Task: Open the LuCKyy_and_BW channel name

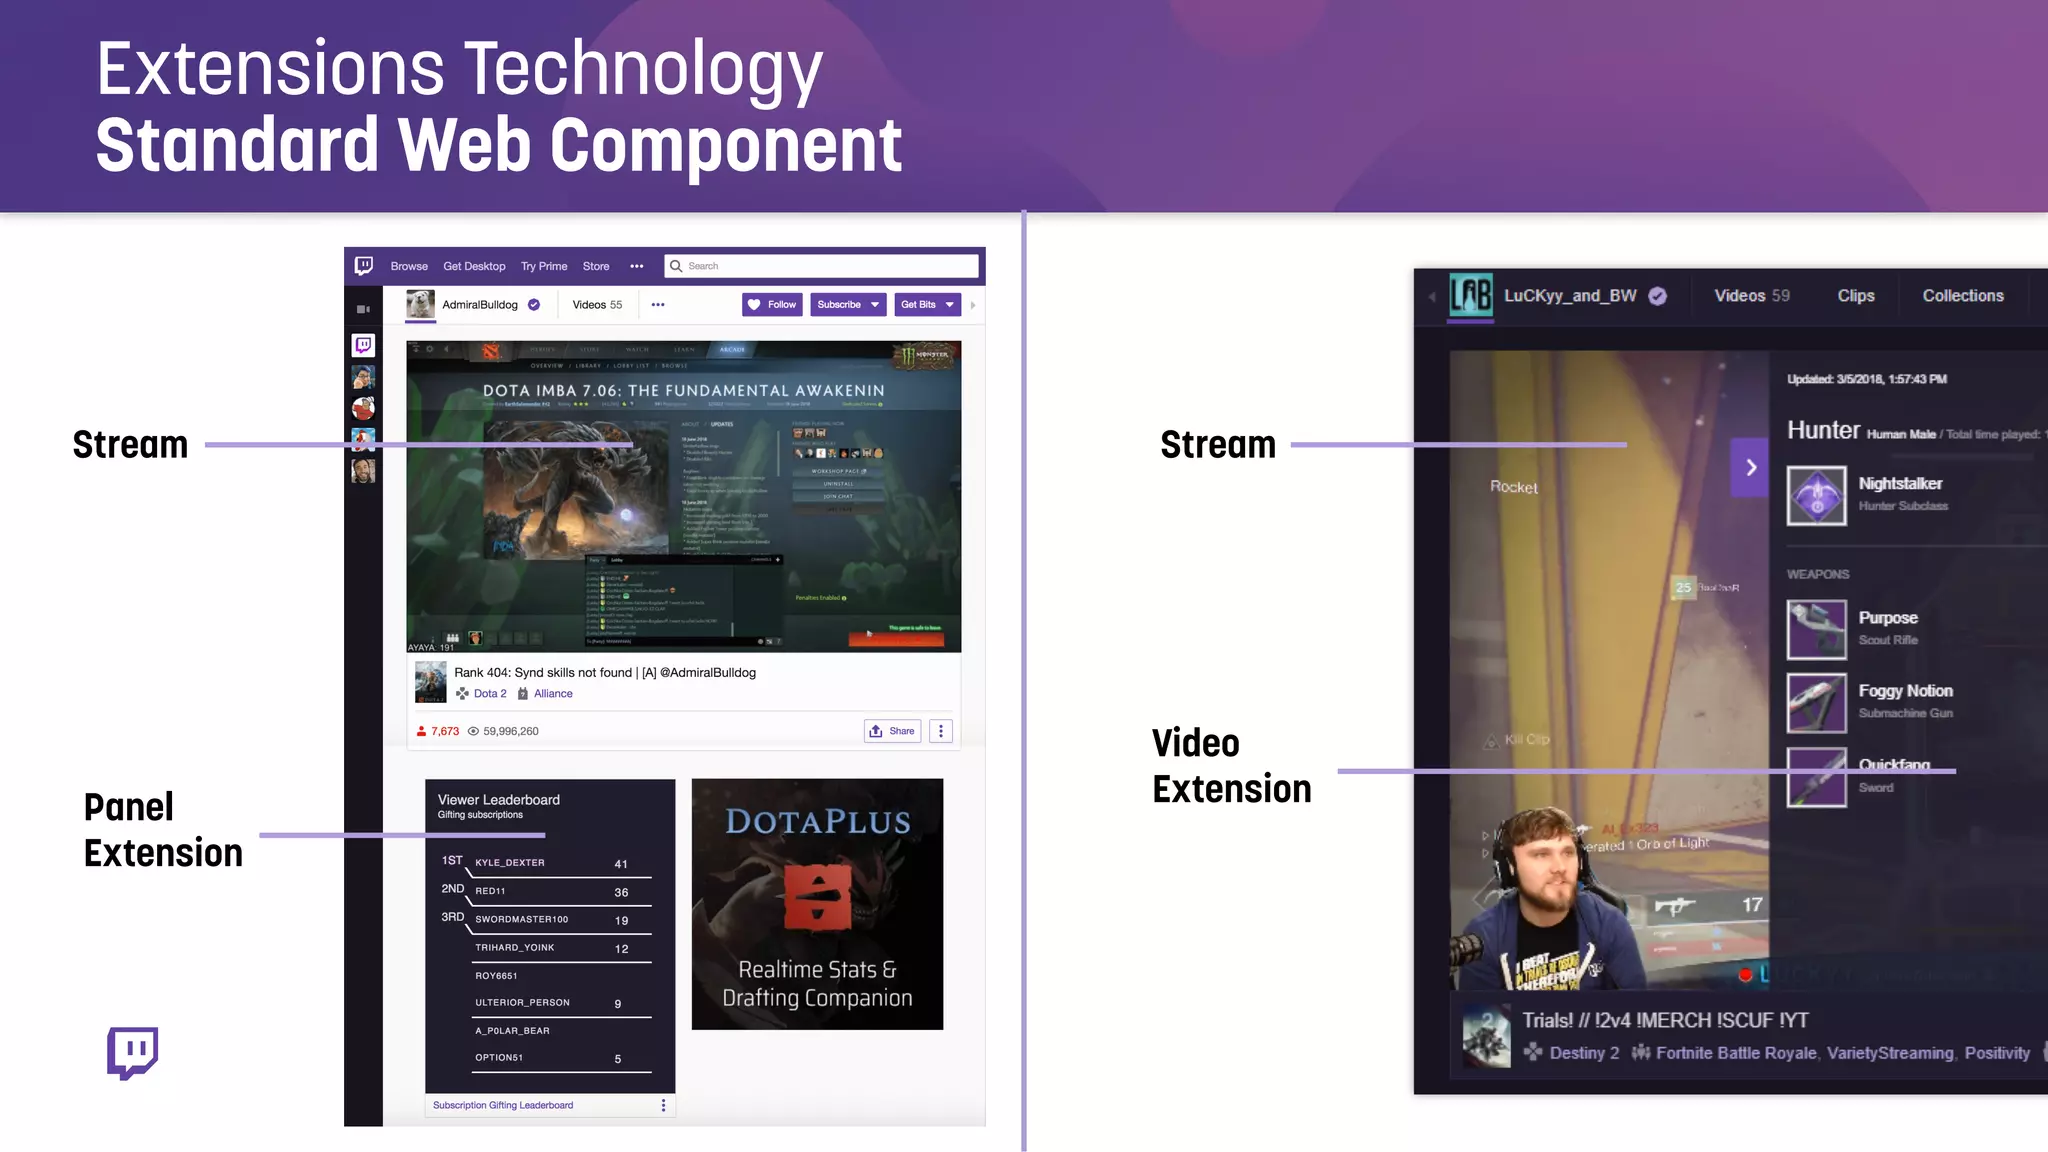Action: click(1570, 296)
